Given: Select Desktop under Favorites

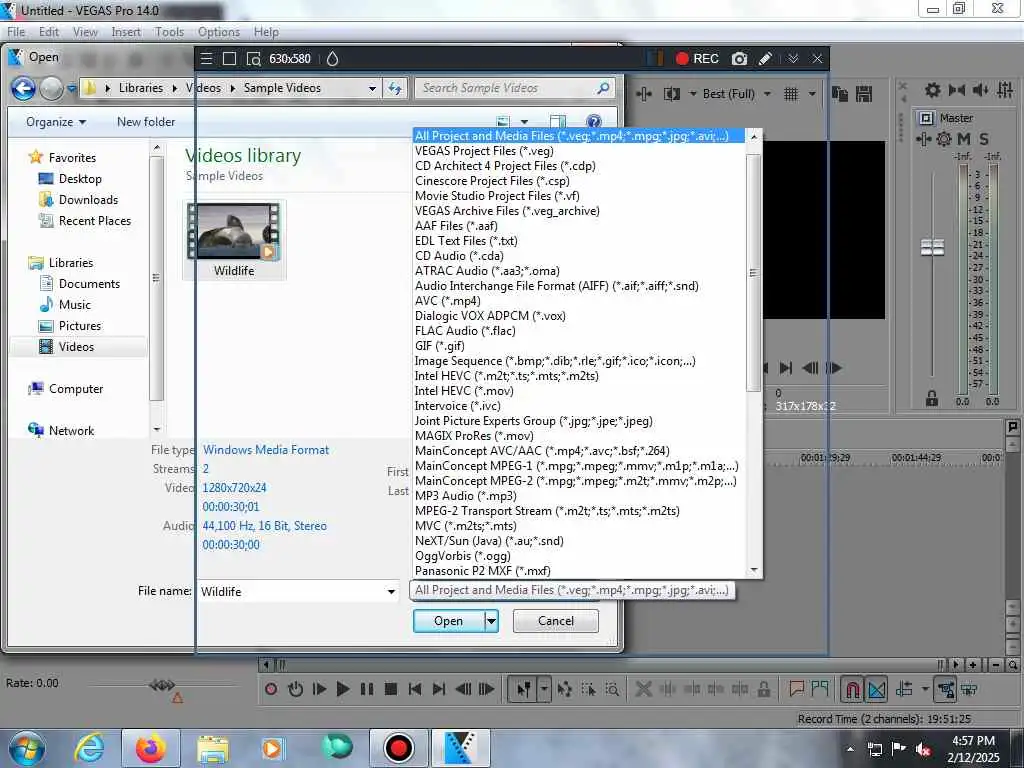Looking at the screenshot, I should [x=80, y=179].
